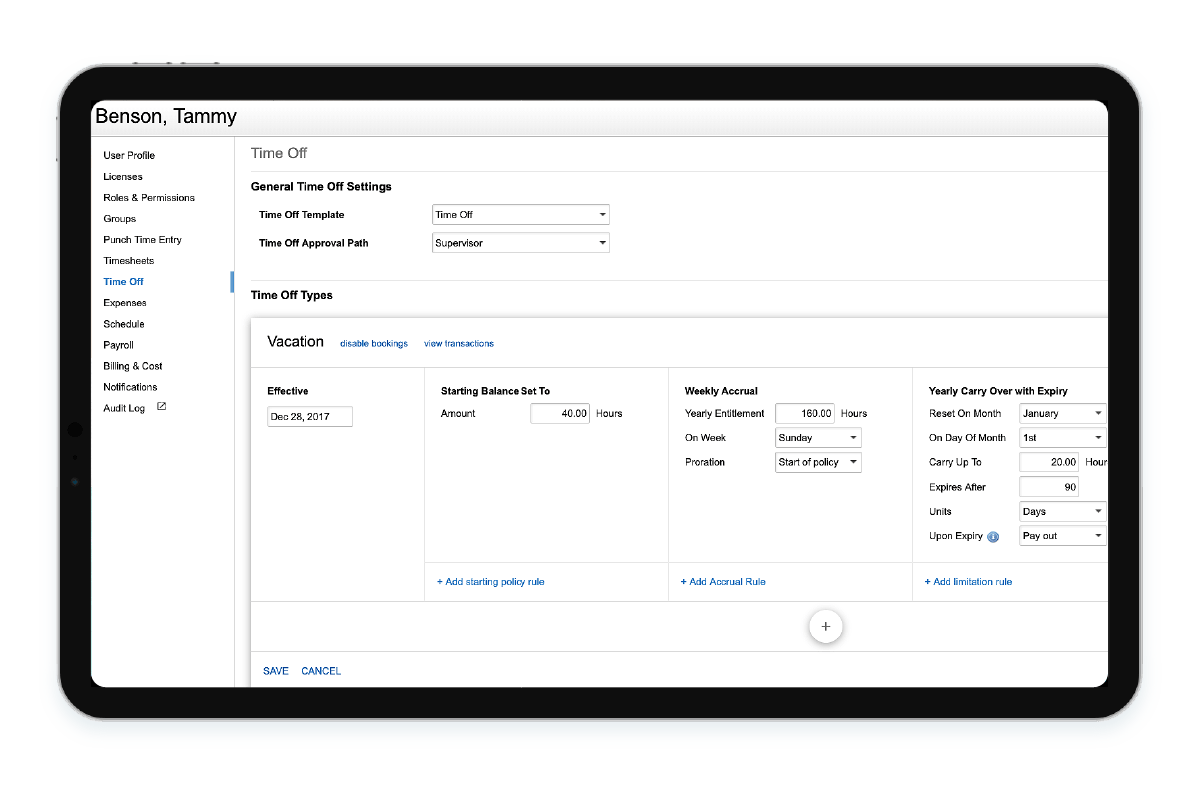Open Expenses in the sidebar
The width and height of the screenshot is (1200, 800).
[x=125, y=303]
